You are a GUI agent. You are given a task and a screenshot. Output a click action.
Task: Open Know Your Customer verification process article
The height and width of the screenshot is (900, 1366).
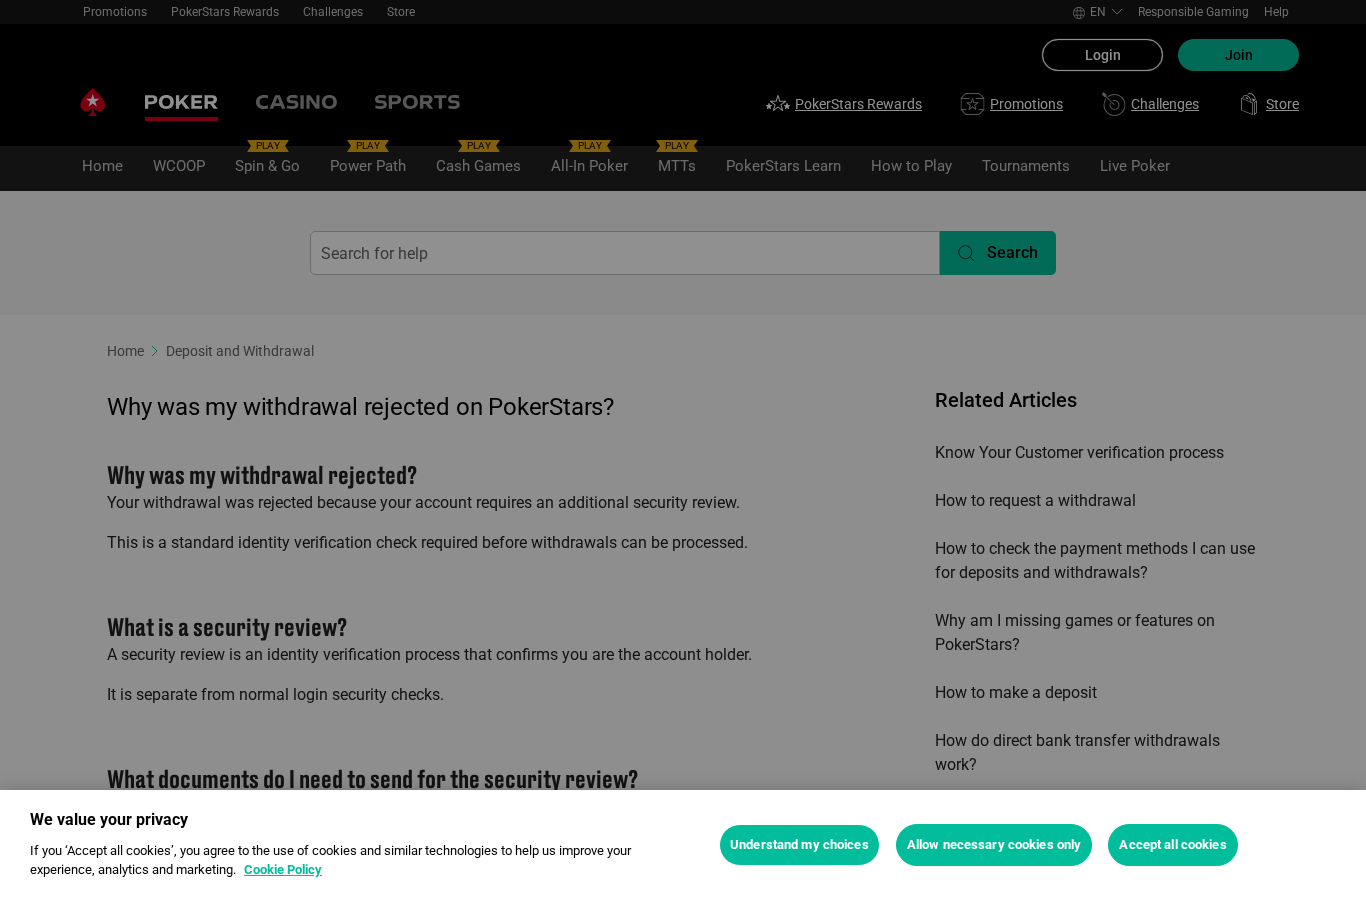(x=1079, y=453)
